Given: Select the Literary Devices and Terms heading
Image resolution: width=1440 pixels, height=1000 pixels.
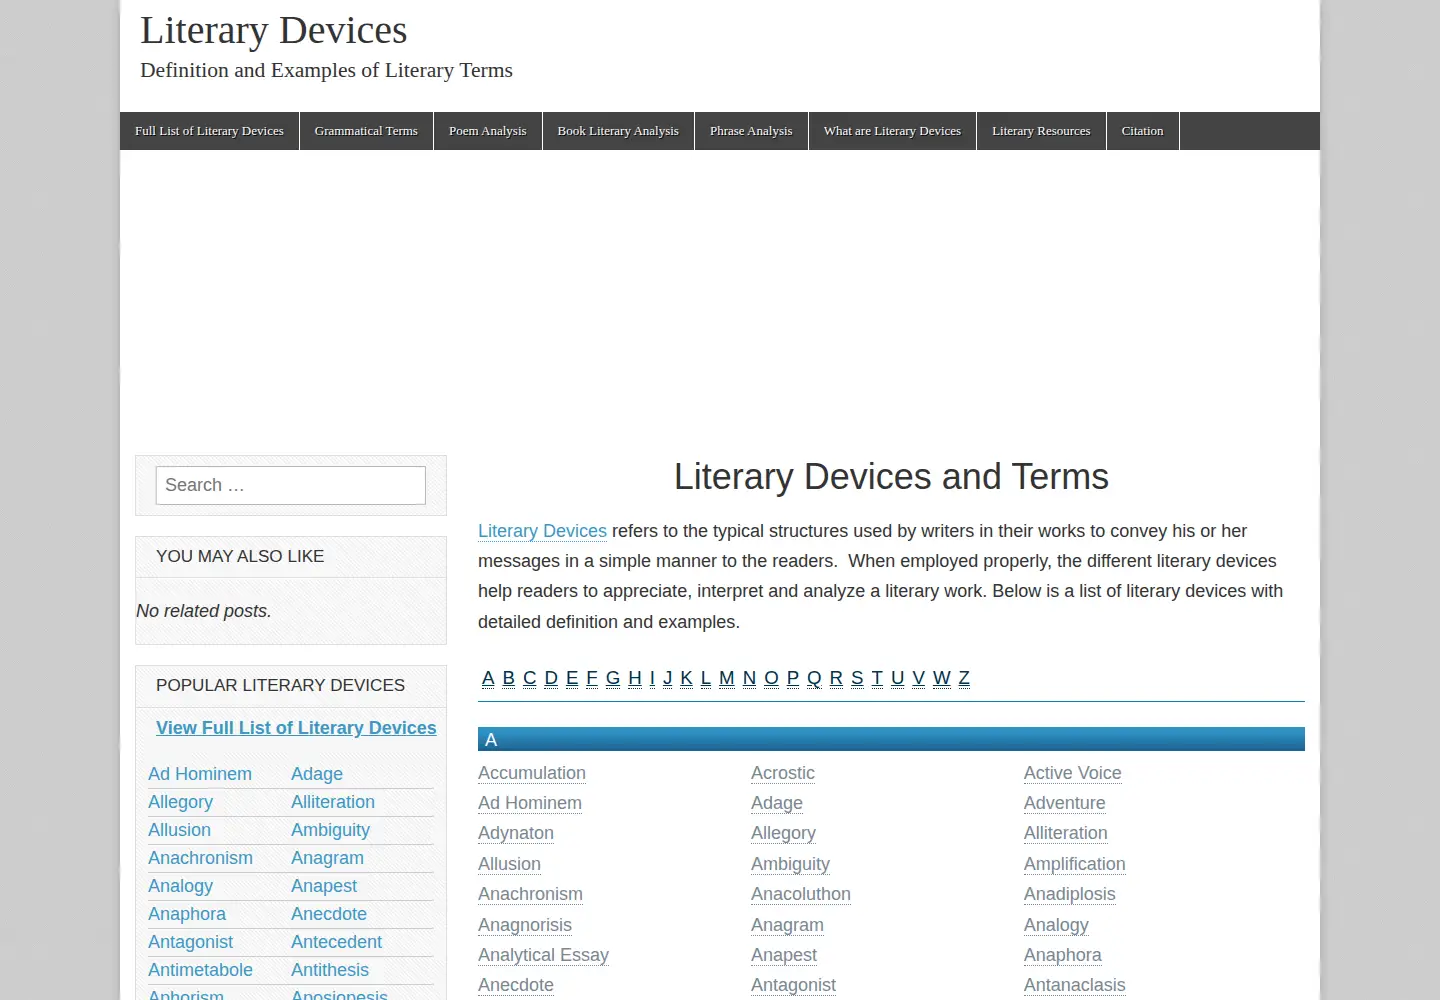Looking at the screenshot, I should (891, 477).
